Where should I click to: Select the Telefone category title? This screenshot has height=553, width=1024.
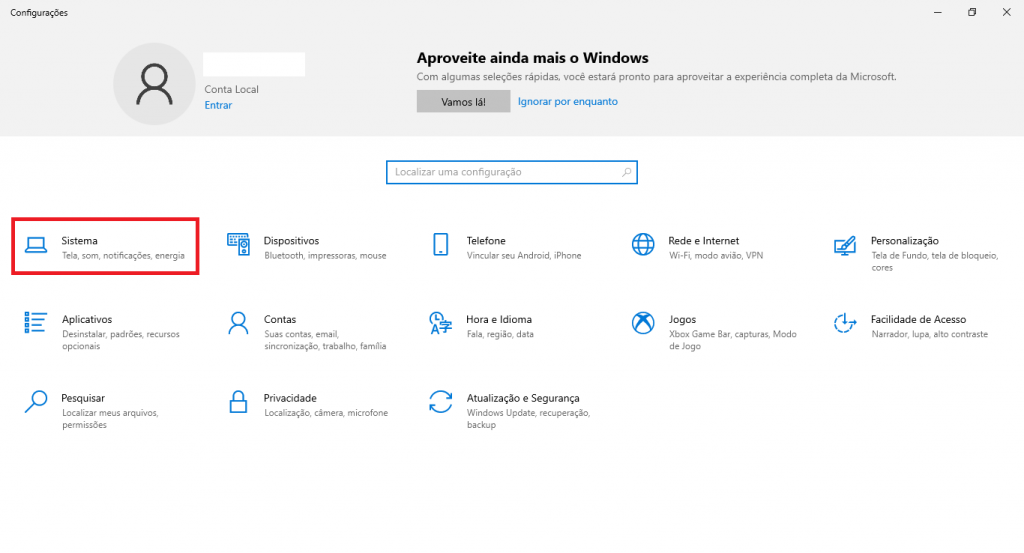coord(486,241)
